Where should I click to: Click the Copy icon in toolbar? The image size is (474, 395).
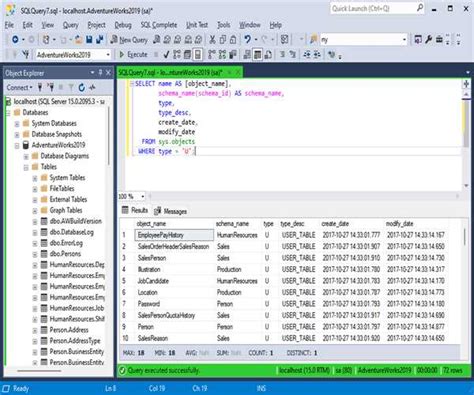(x=222, y=40)
